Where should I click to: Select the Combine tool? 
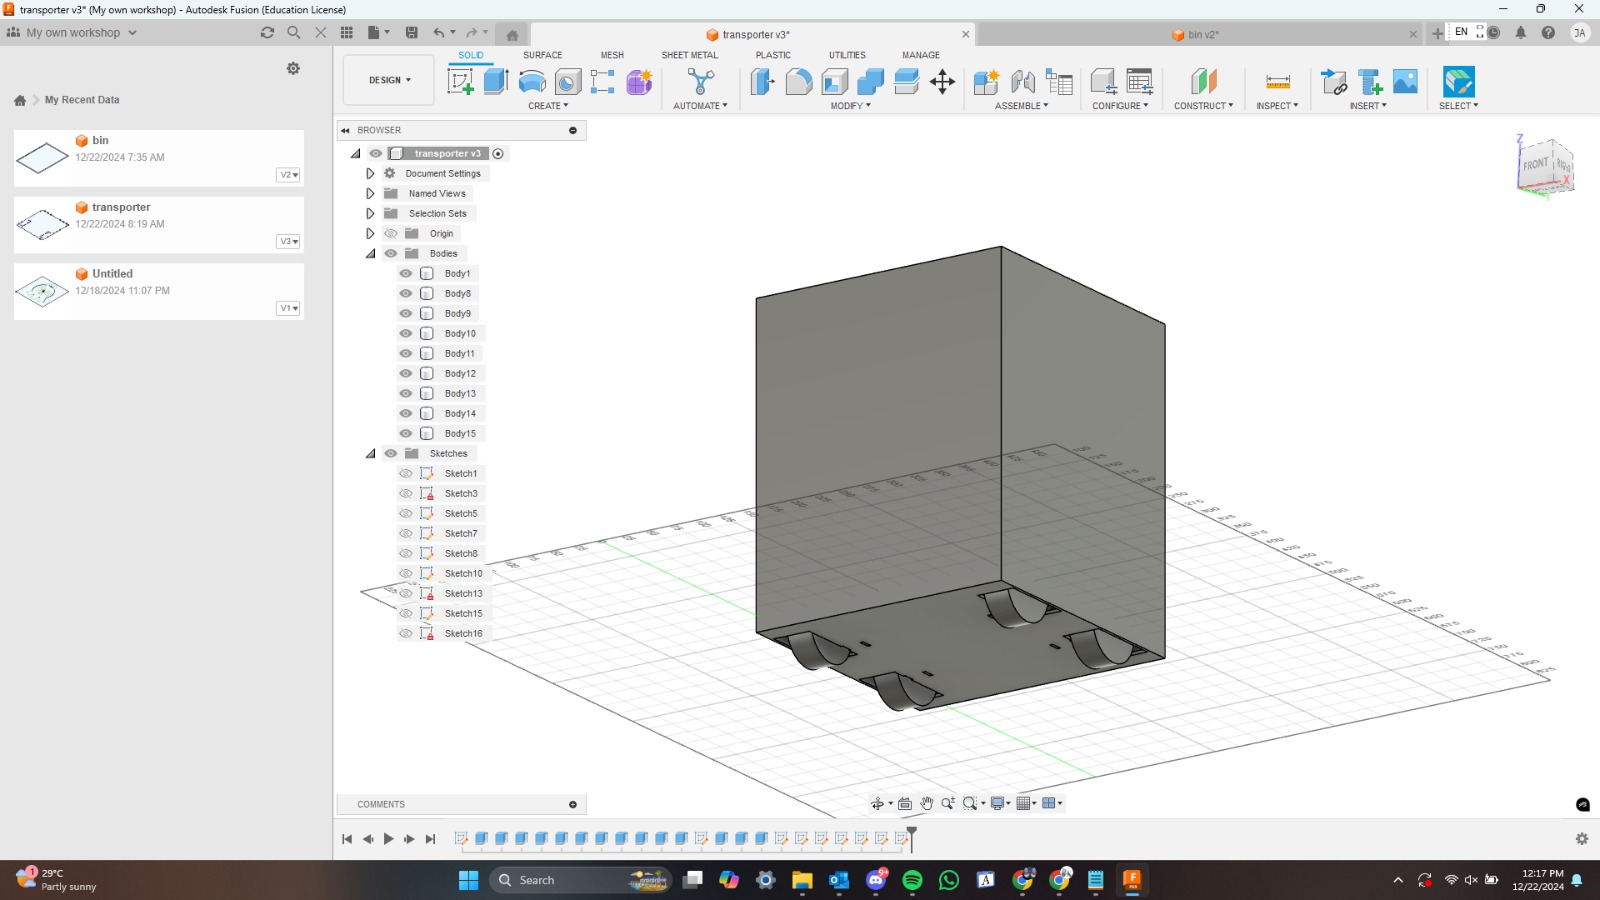pos(870,81)
